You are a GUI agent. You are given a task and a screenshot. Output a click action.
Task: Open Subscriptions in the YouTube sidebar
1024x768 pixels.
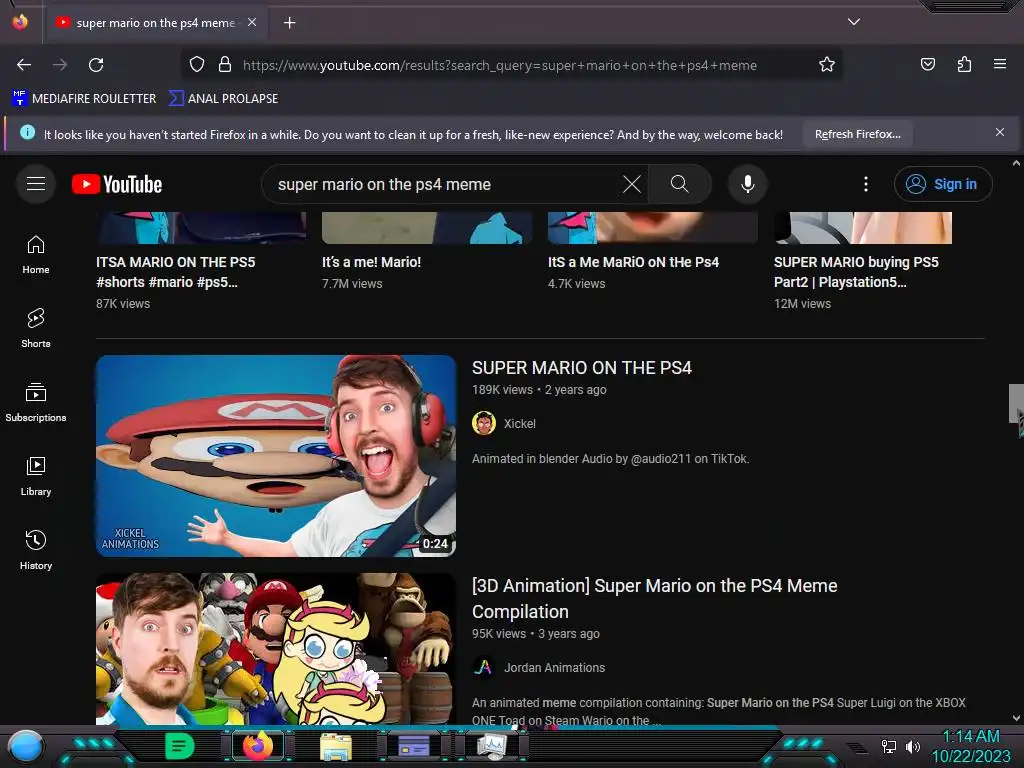tap(36, 402)
